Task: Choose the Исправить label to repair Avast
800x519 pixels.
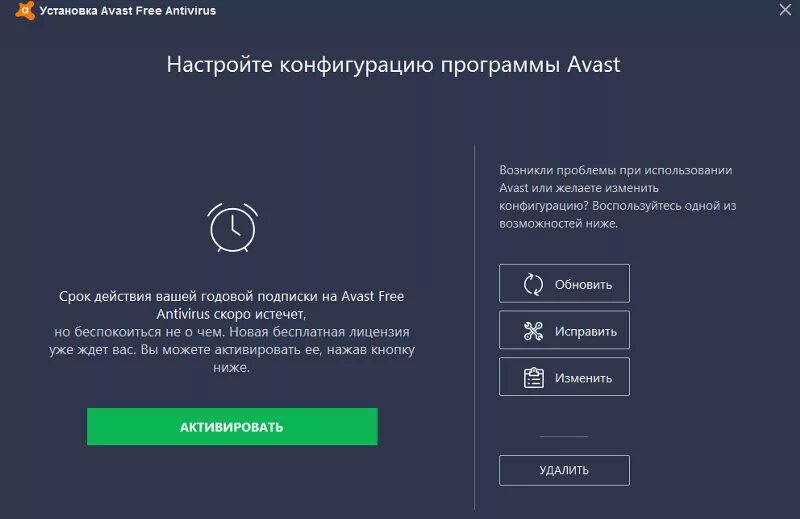Action: [586, 332]
